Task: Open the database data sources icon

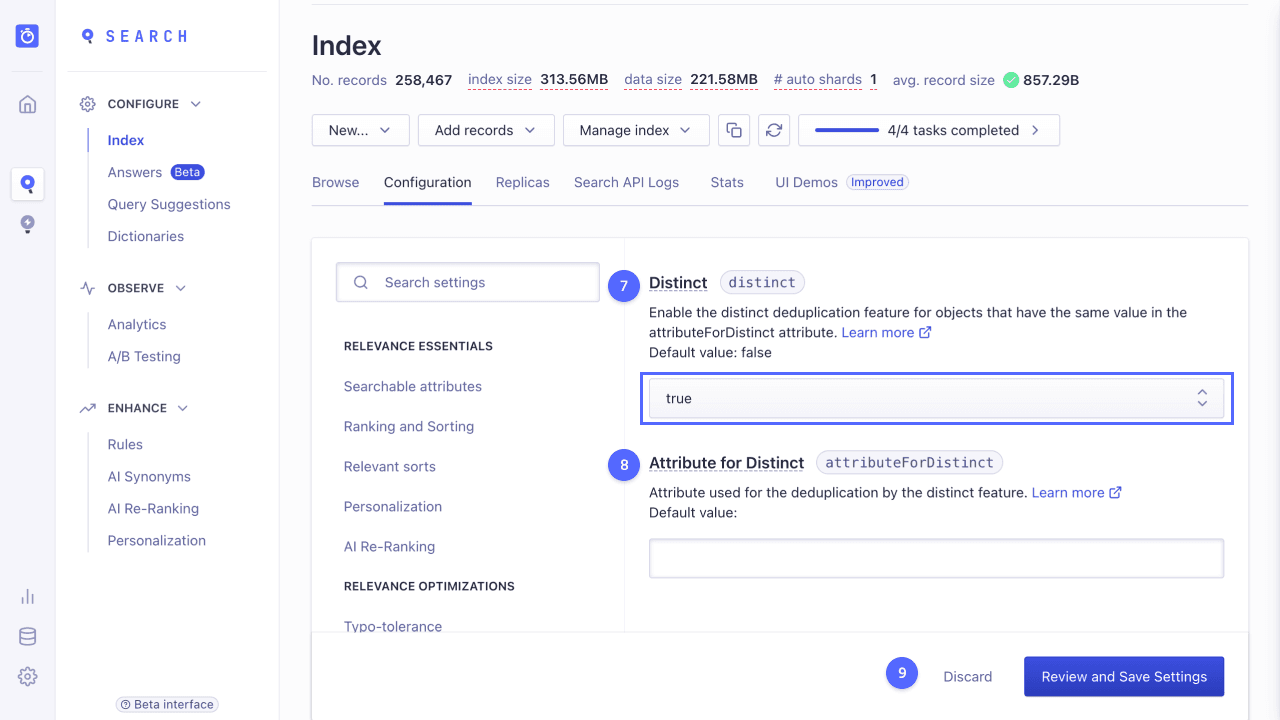Action: [27, 637]
